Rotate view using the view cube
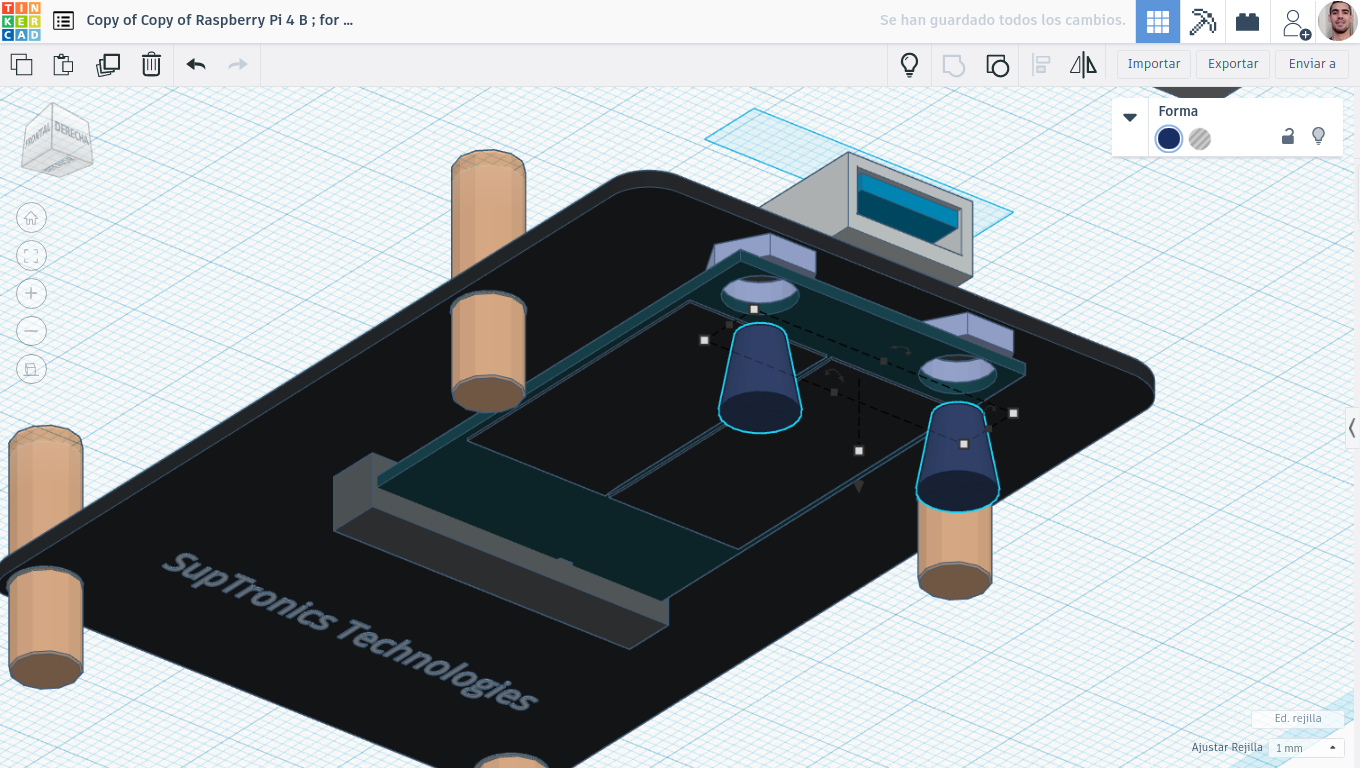Image resolution: width=1360 pixels, height=768 pixels. (57, 140)
